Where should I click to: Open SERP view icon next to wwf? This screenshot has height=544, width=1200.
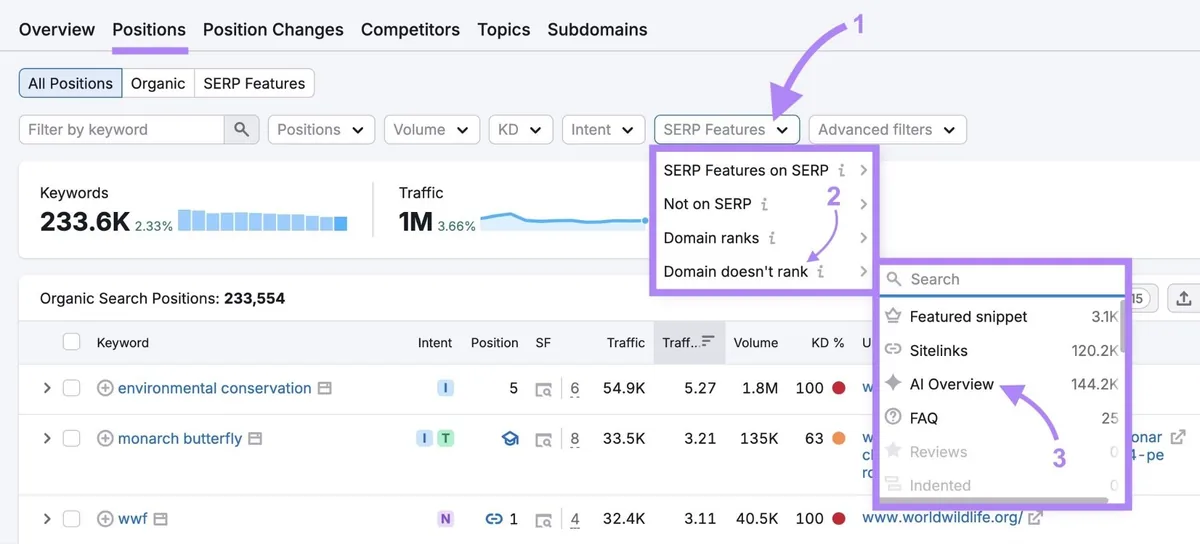(160, 518)
